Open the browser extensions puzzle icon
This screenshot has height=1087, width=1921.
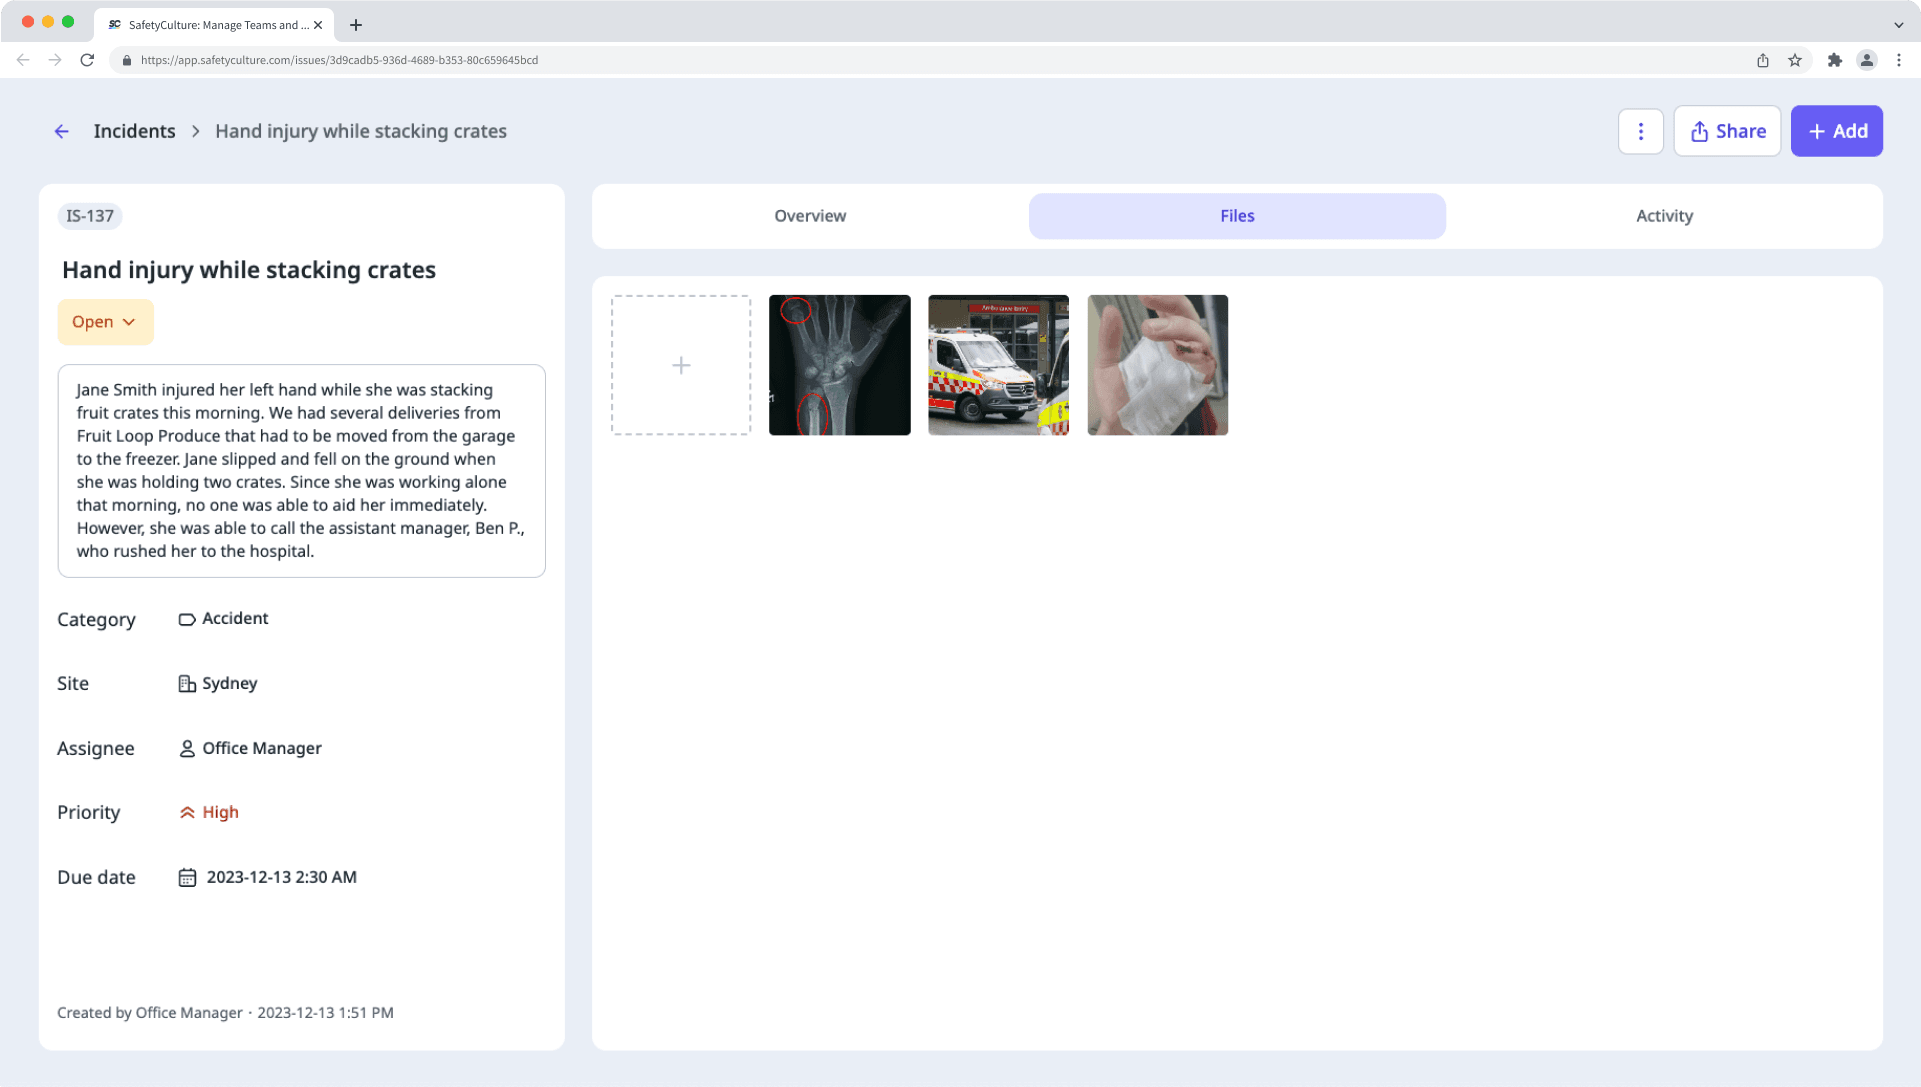point(1834,60)
